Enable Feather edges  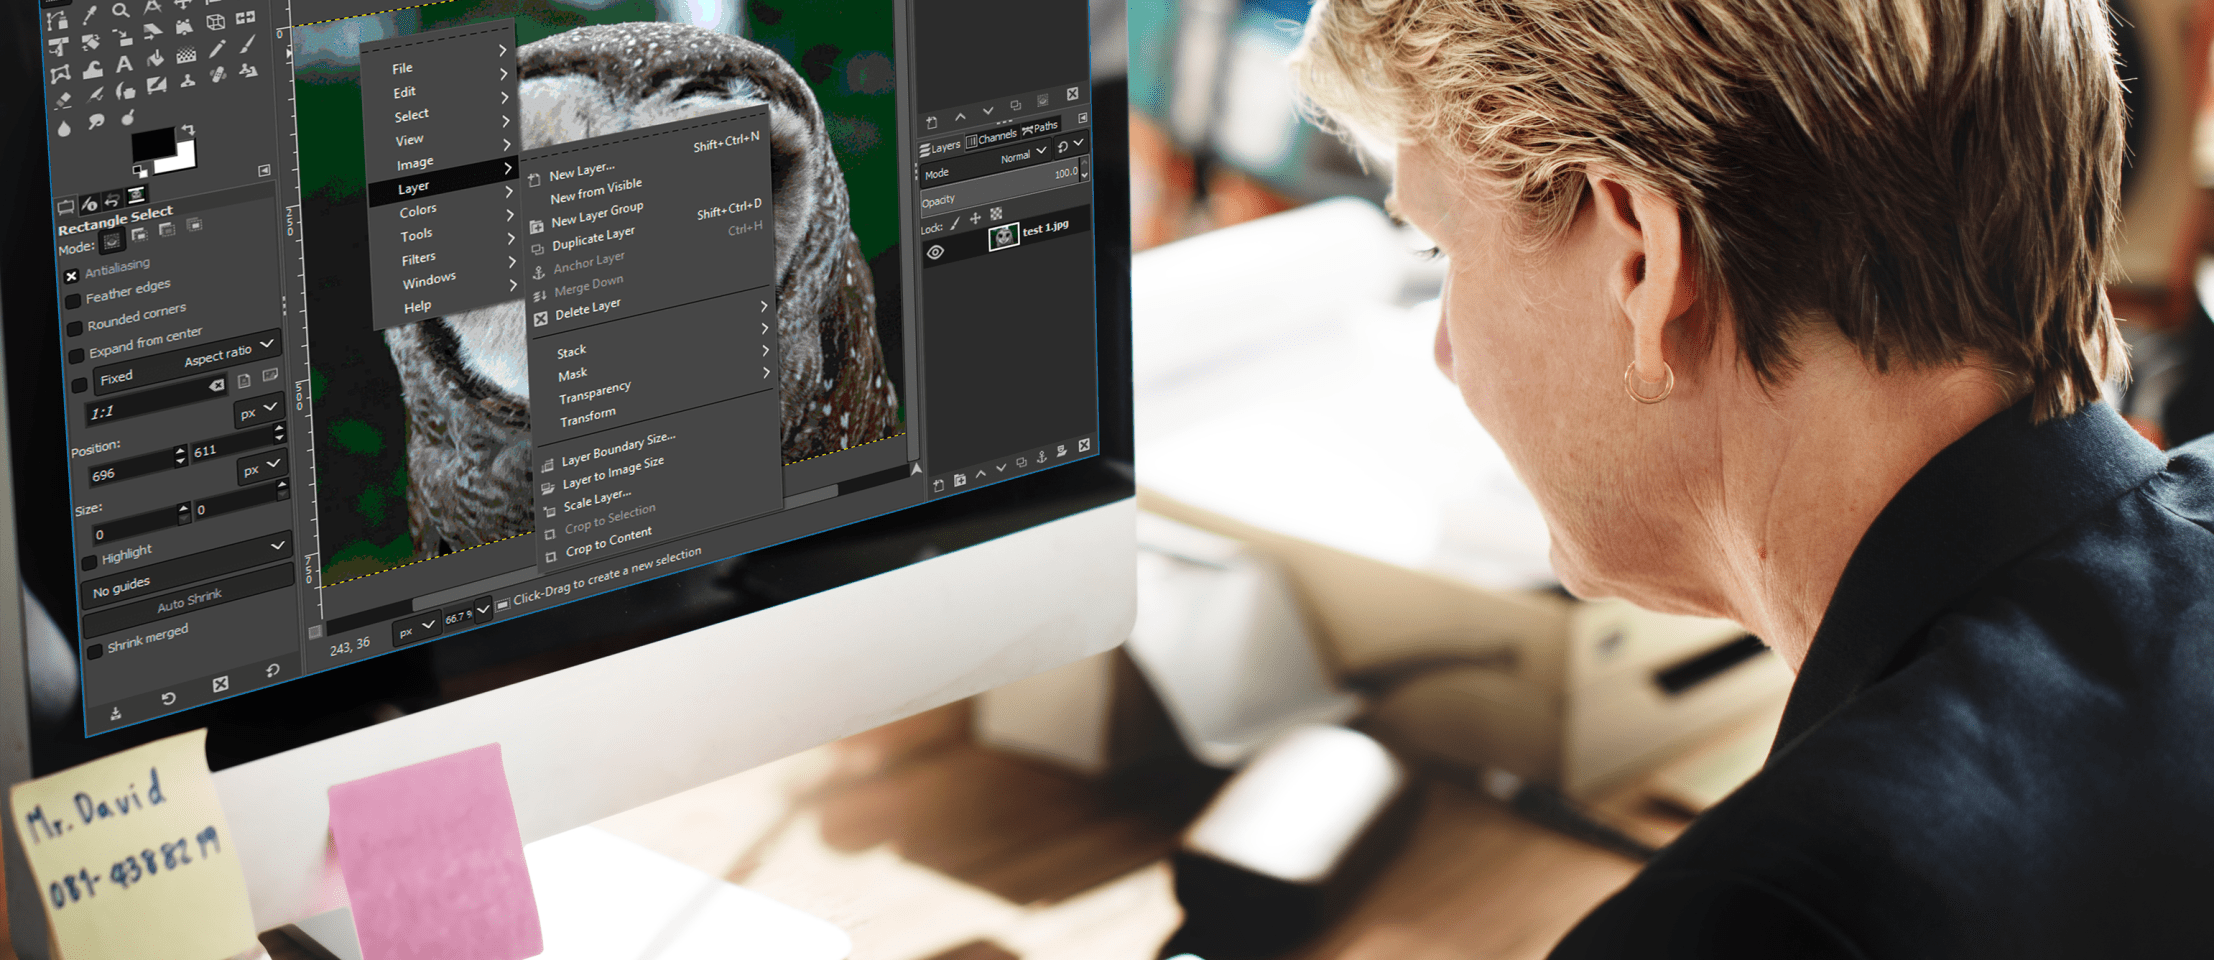pos(75,299)
